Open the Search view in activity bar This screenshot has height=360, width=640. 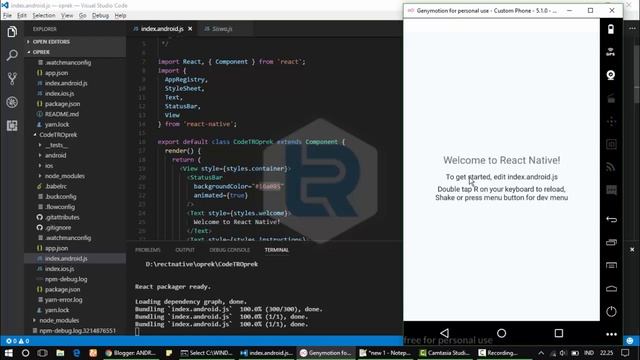click(12, 55)
